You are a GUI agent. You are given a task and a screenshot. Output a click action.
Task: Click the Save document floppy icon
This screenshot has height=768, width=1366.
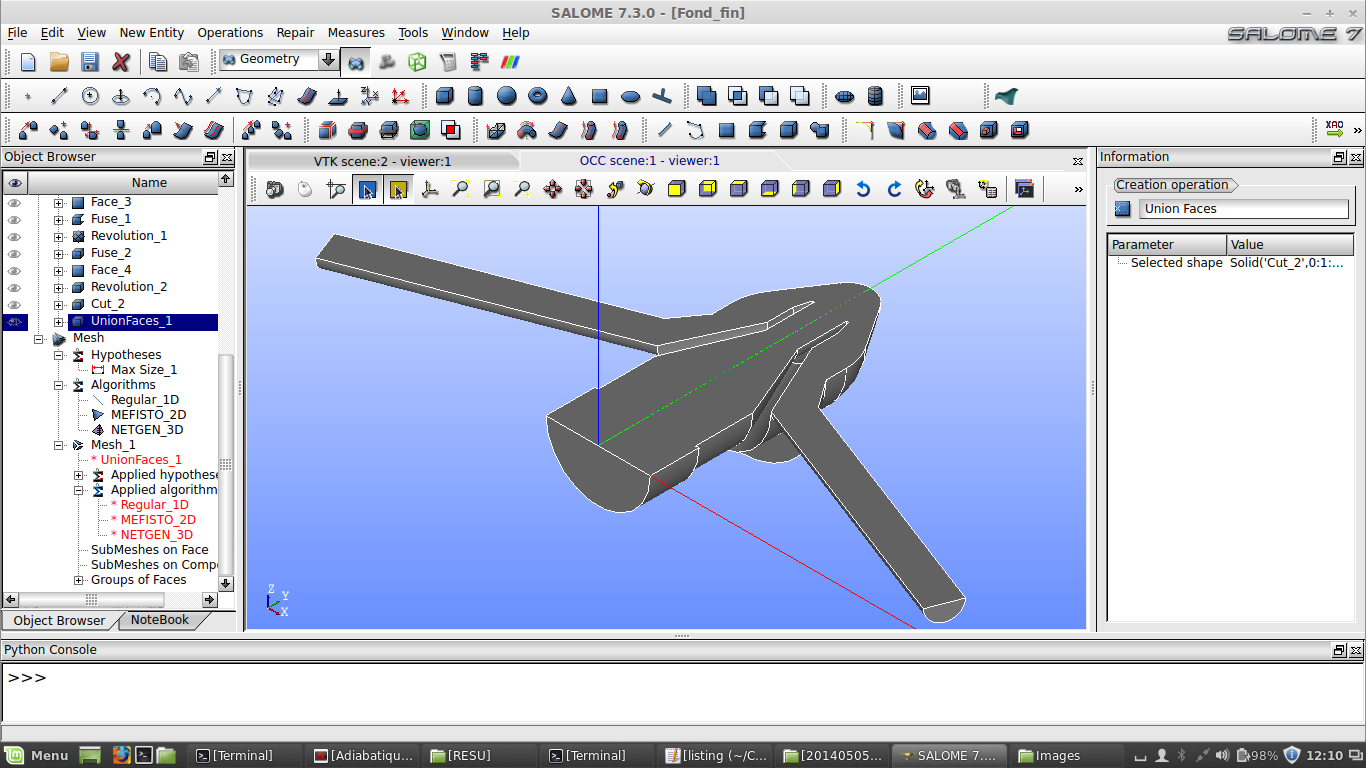pyautogui.click(x=90, y=62)
